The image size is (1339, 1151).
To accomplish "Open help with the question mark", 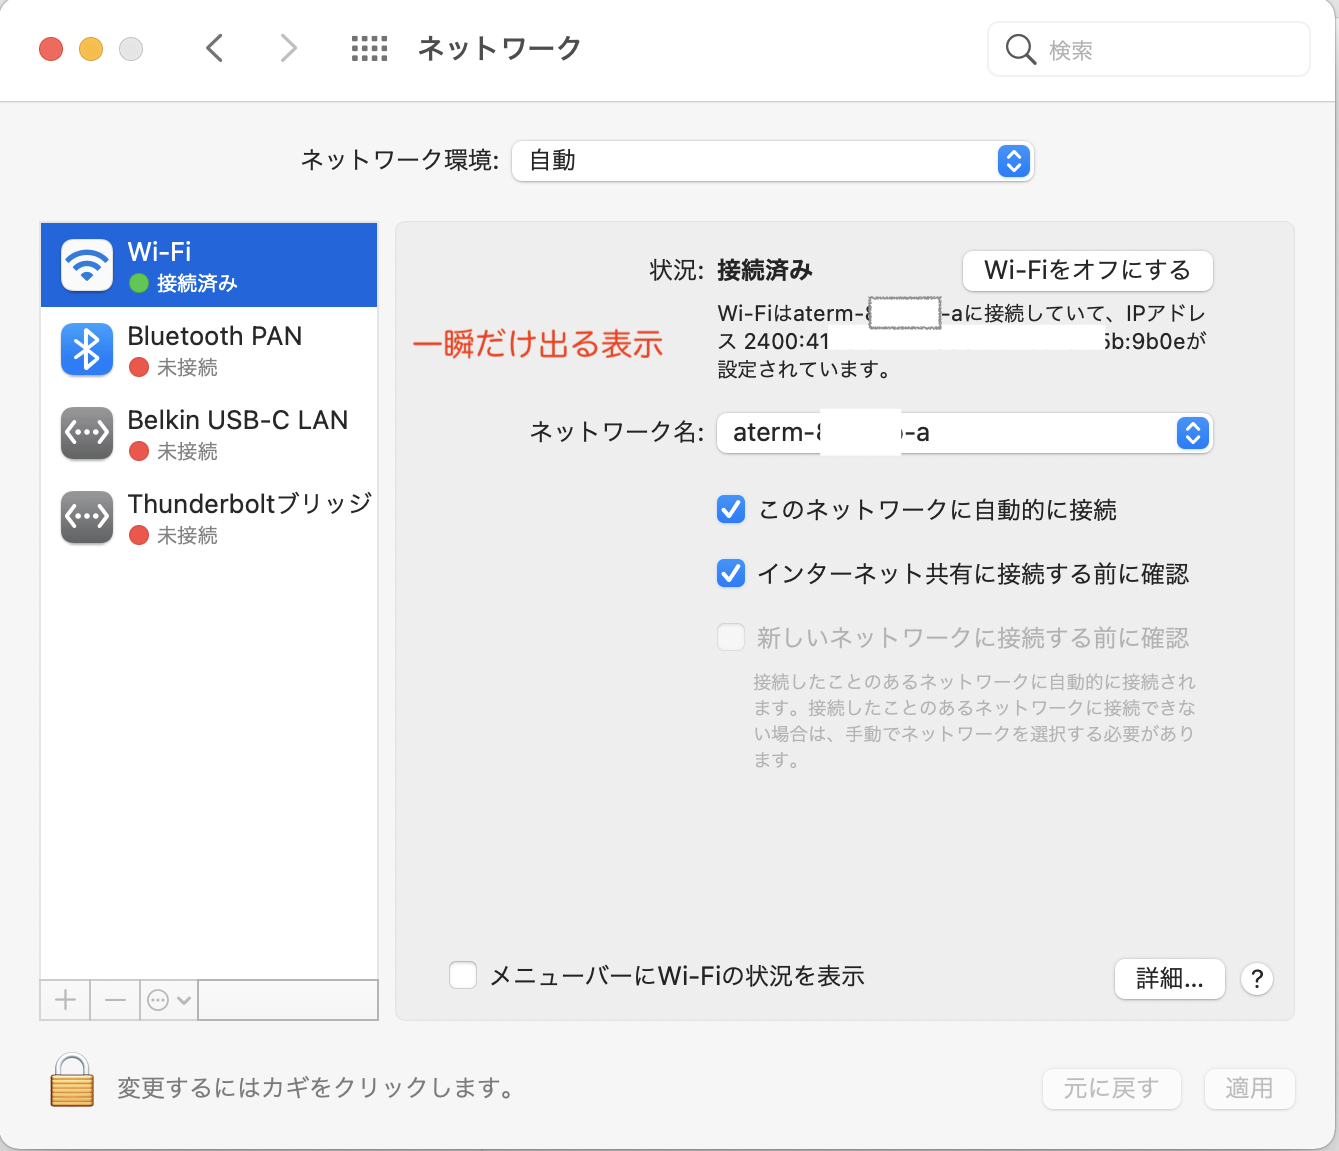I will coord(1257,979).
